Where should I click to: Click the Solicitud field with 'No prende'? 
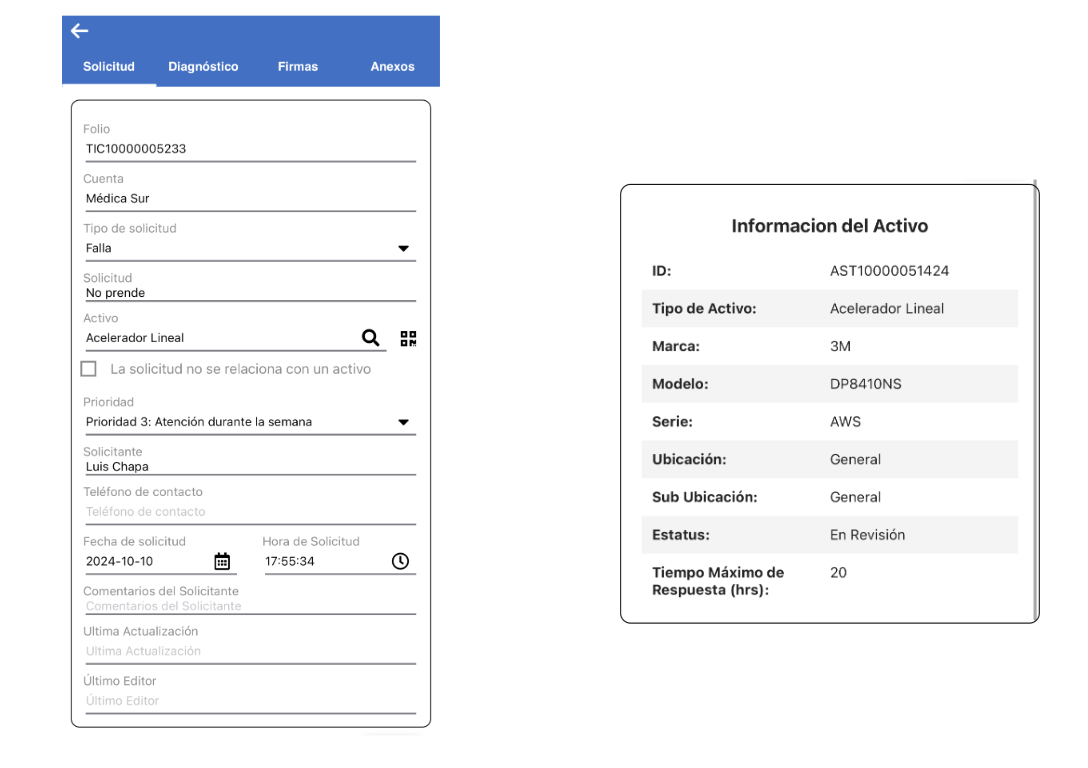[248, 293]
